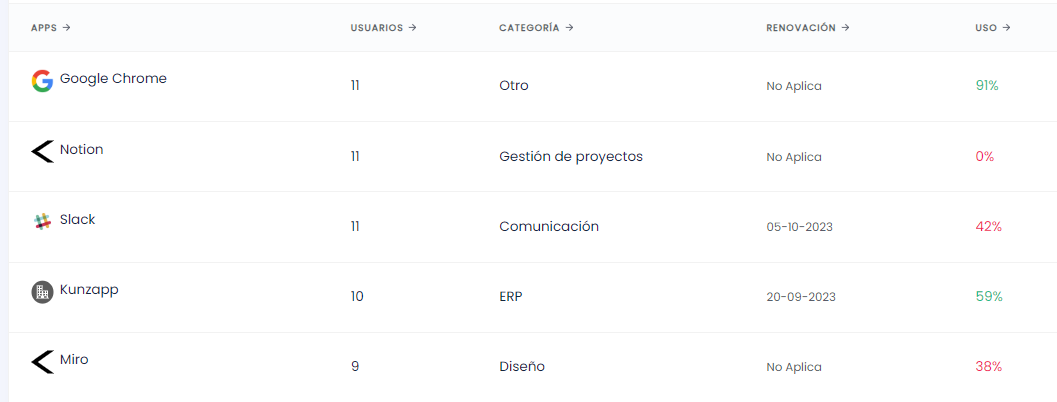Open the Notion app entry
Image resolution: width=1057 pixels, height=402 pixels.
click(x=82, y=149)
